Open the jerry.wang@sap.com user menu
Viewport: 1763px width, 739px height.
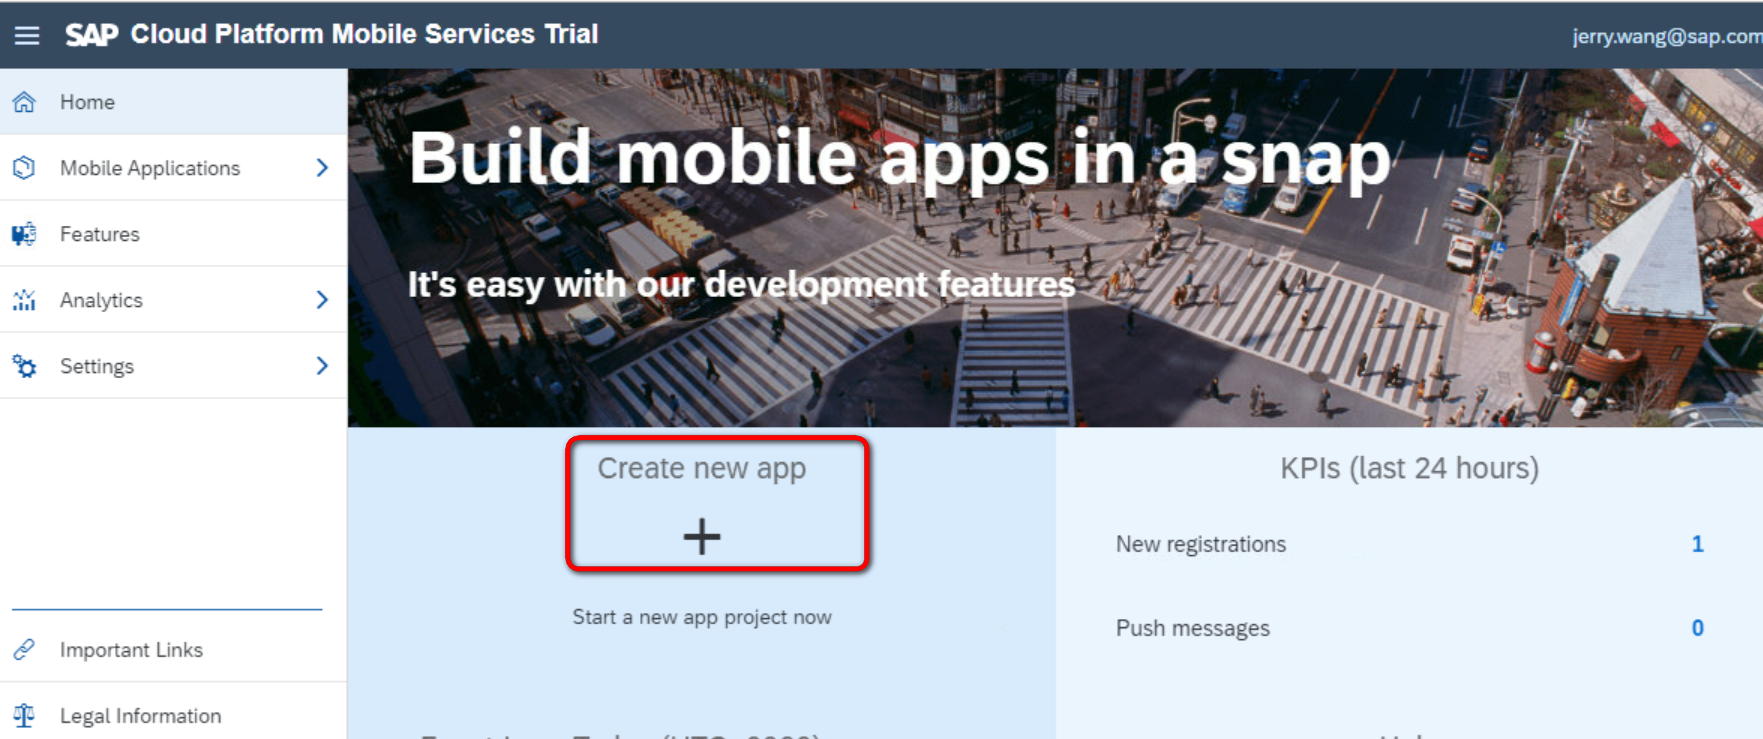[x=1667, y=36]
